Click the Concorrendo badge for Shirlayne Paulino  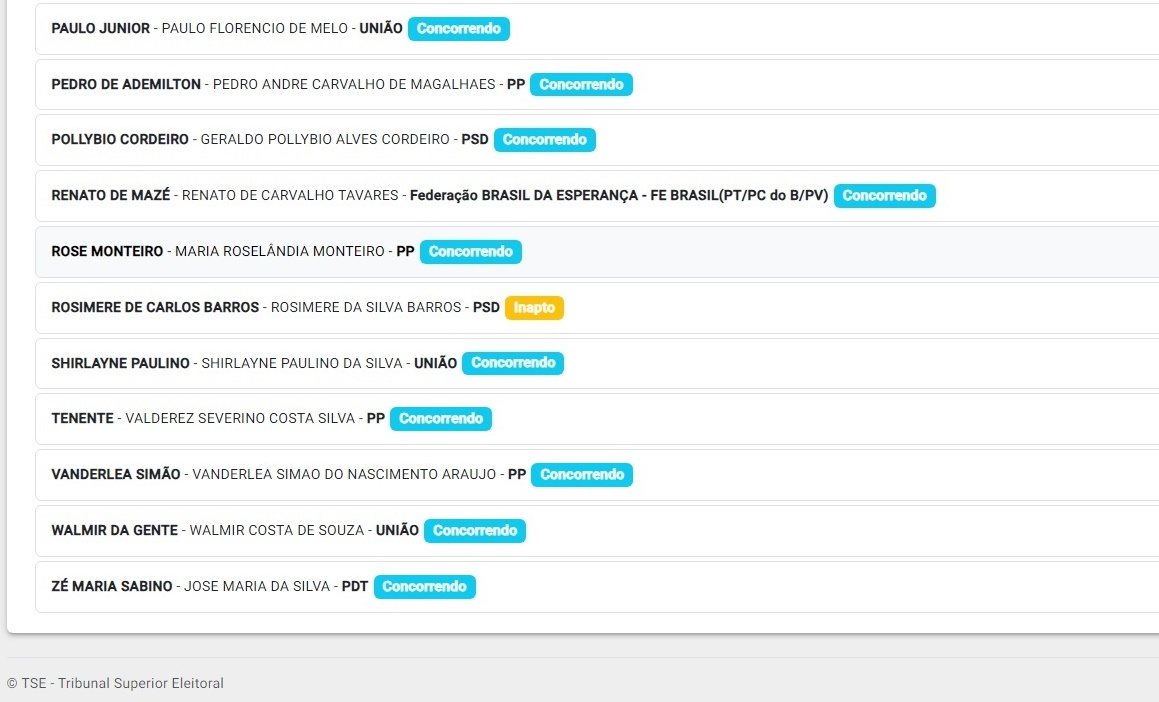[x=513, y=363]
